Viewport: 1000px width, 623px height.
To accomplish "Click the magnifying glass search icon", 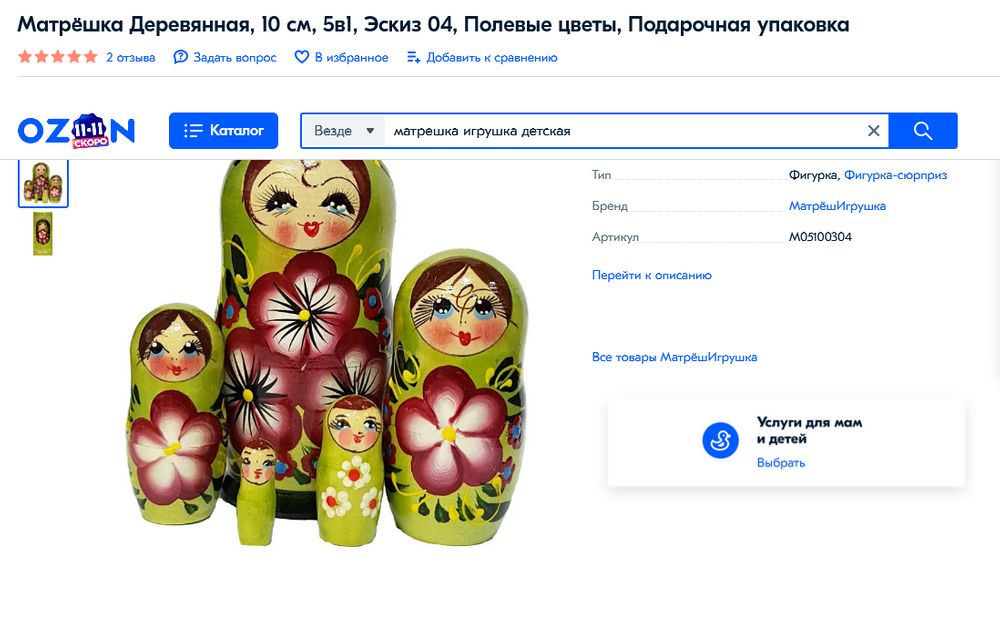I will tap(921, 130).
